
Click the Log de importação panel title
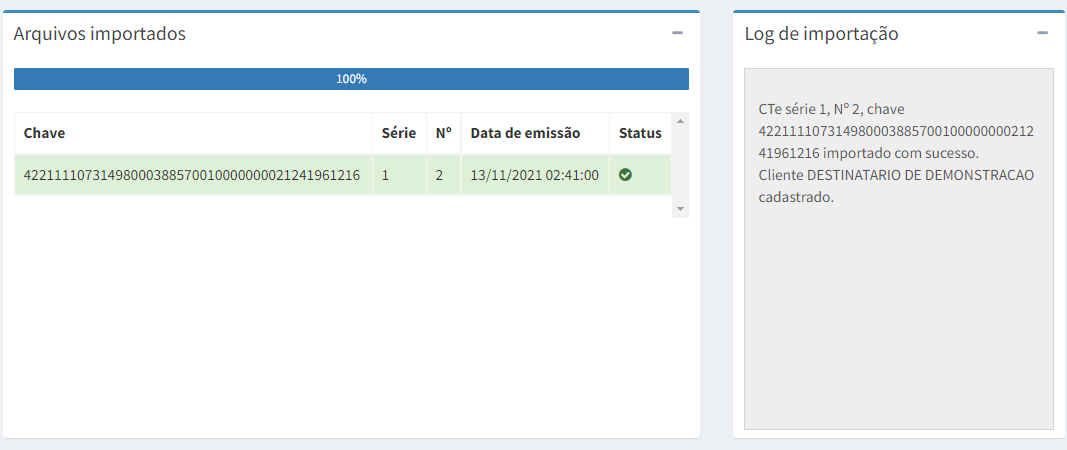pos(821,33)
